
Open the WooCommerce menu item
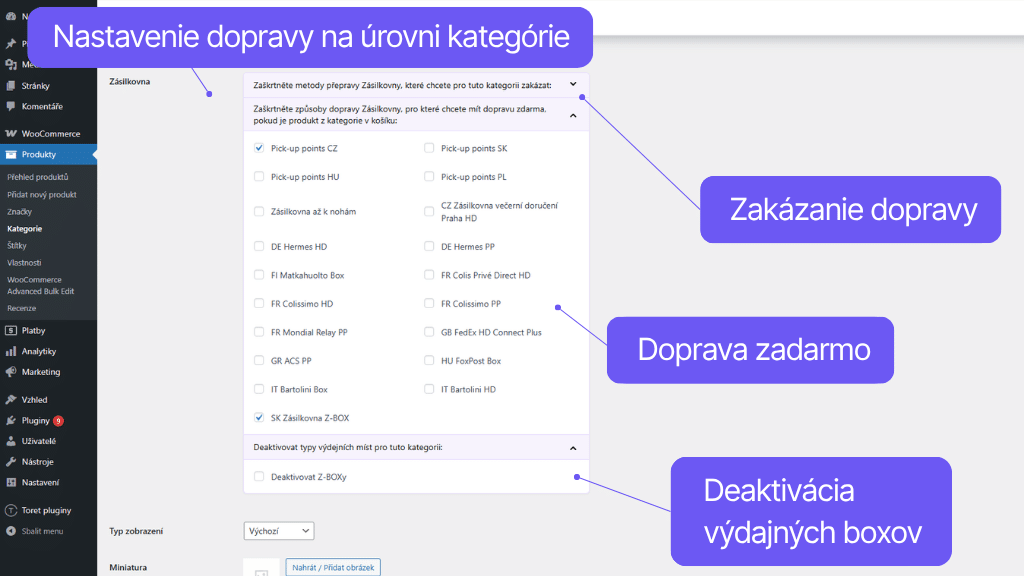point(51,133)
